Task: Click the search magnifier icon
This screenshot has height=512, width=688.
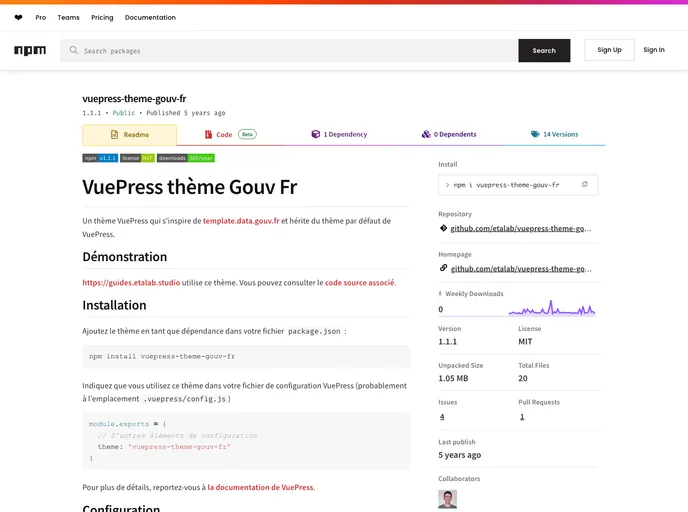Action: (x=74, y=50)
